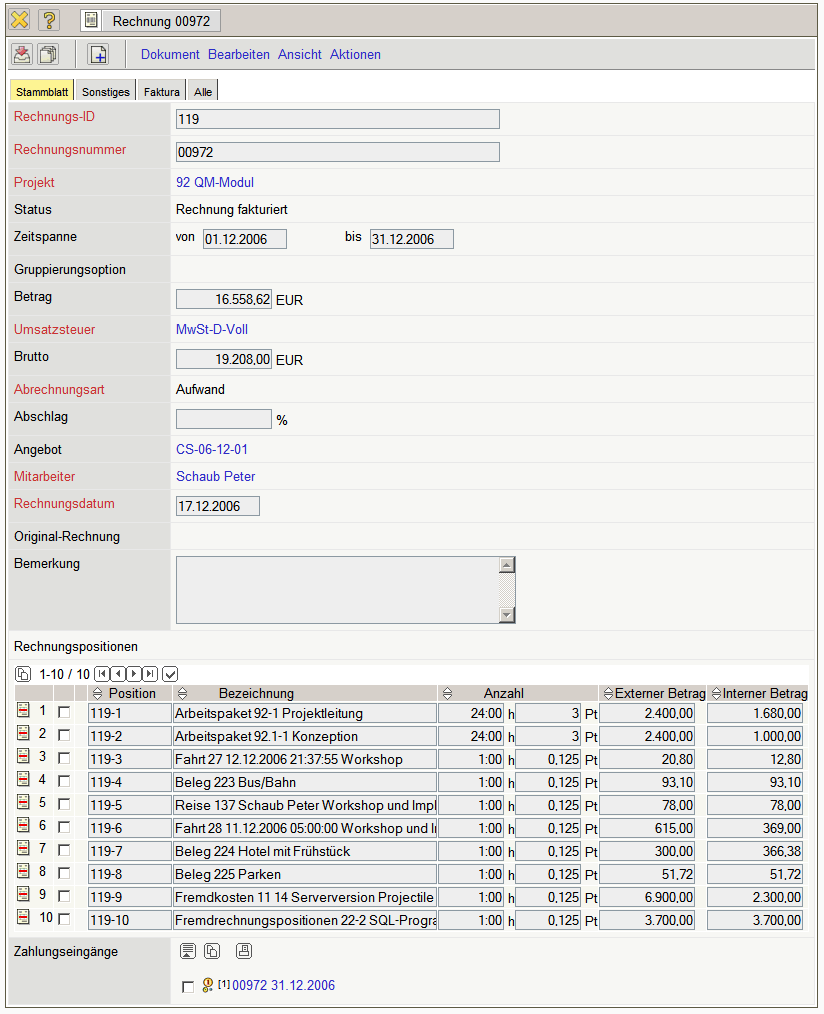824x1014 pixels.
Task: Open the Aktionen dropdown menu
Action: [x=355, y=55]
